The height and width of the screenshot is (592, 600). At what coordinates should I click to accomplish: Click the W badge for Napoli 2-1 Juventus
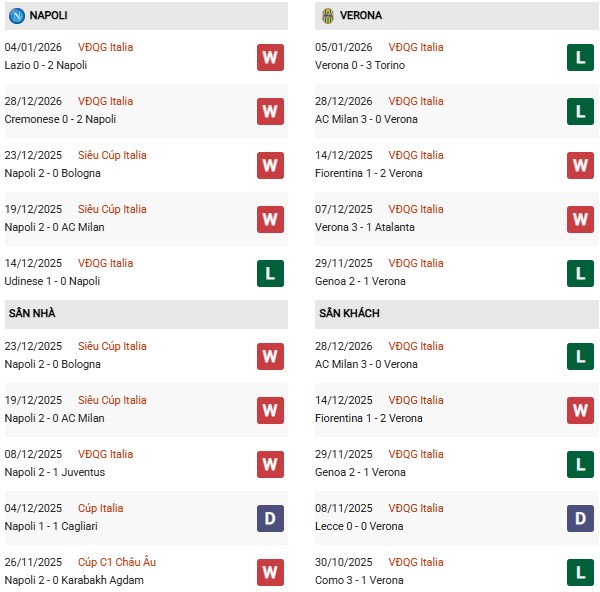pyautogui.click(x=270, y=464)
